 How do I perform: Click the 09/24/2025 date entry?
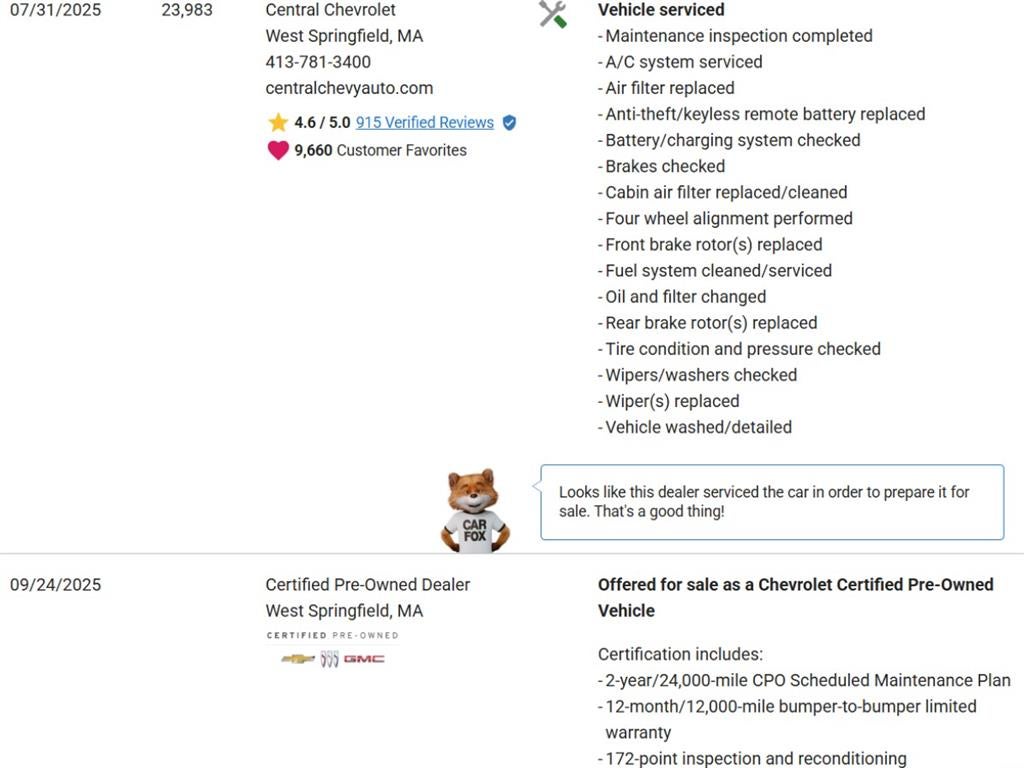[55, 585]
